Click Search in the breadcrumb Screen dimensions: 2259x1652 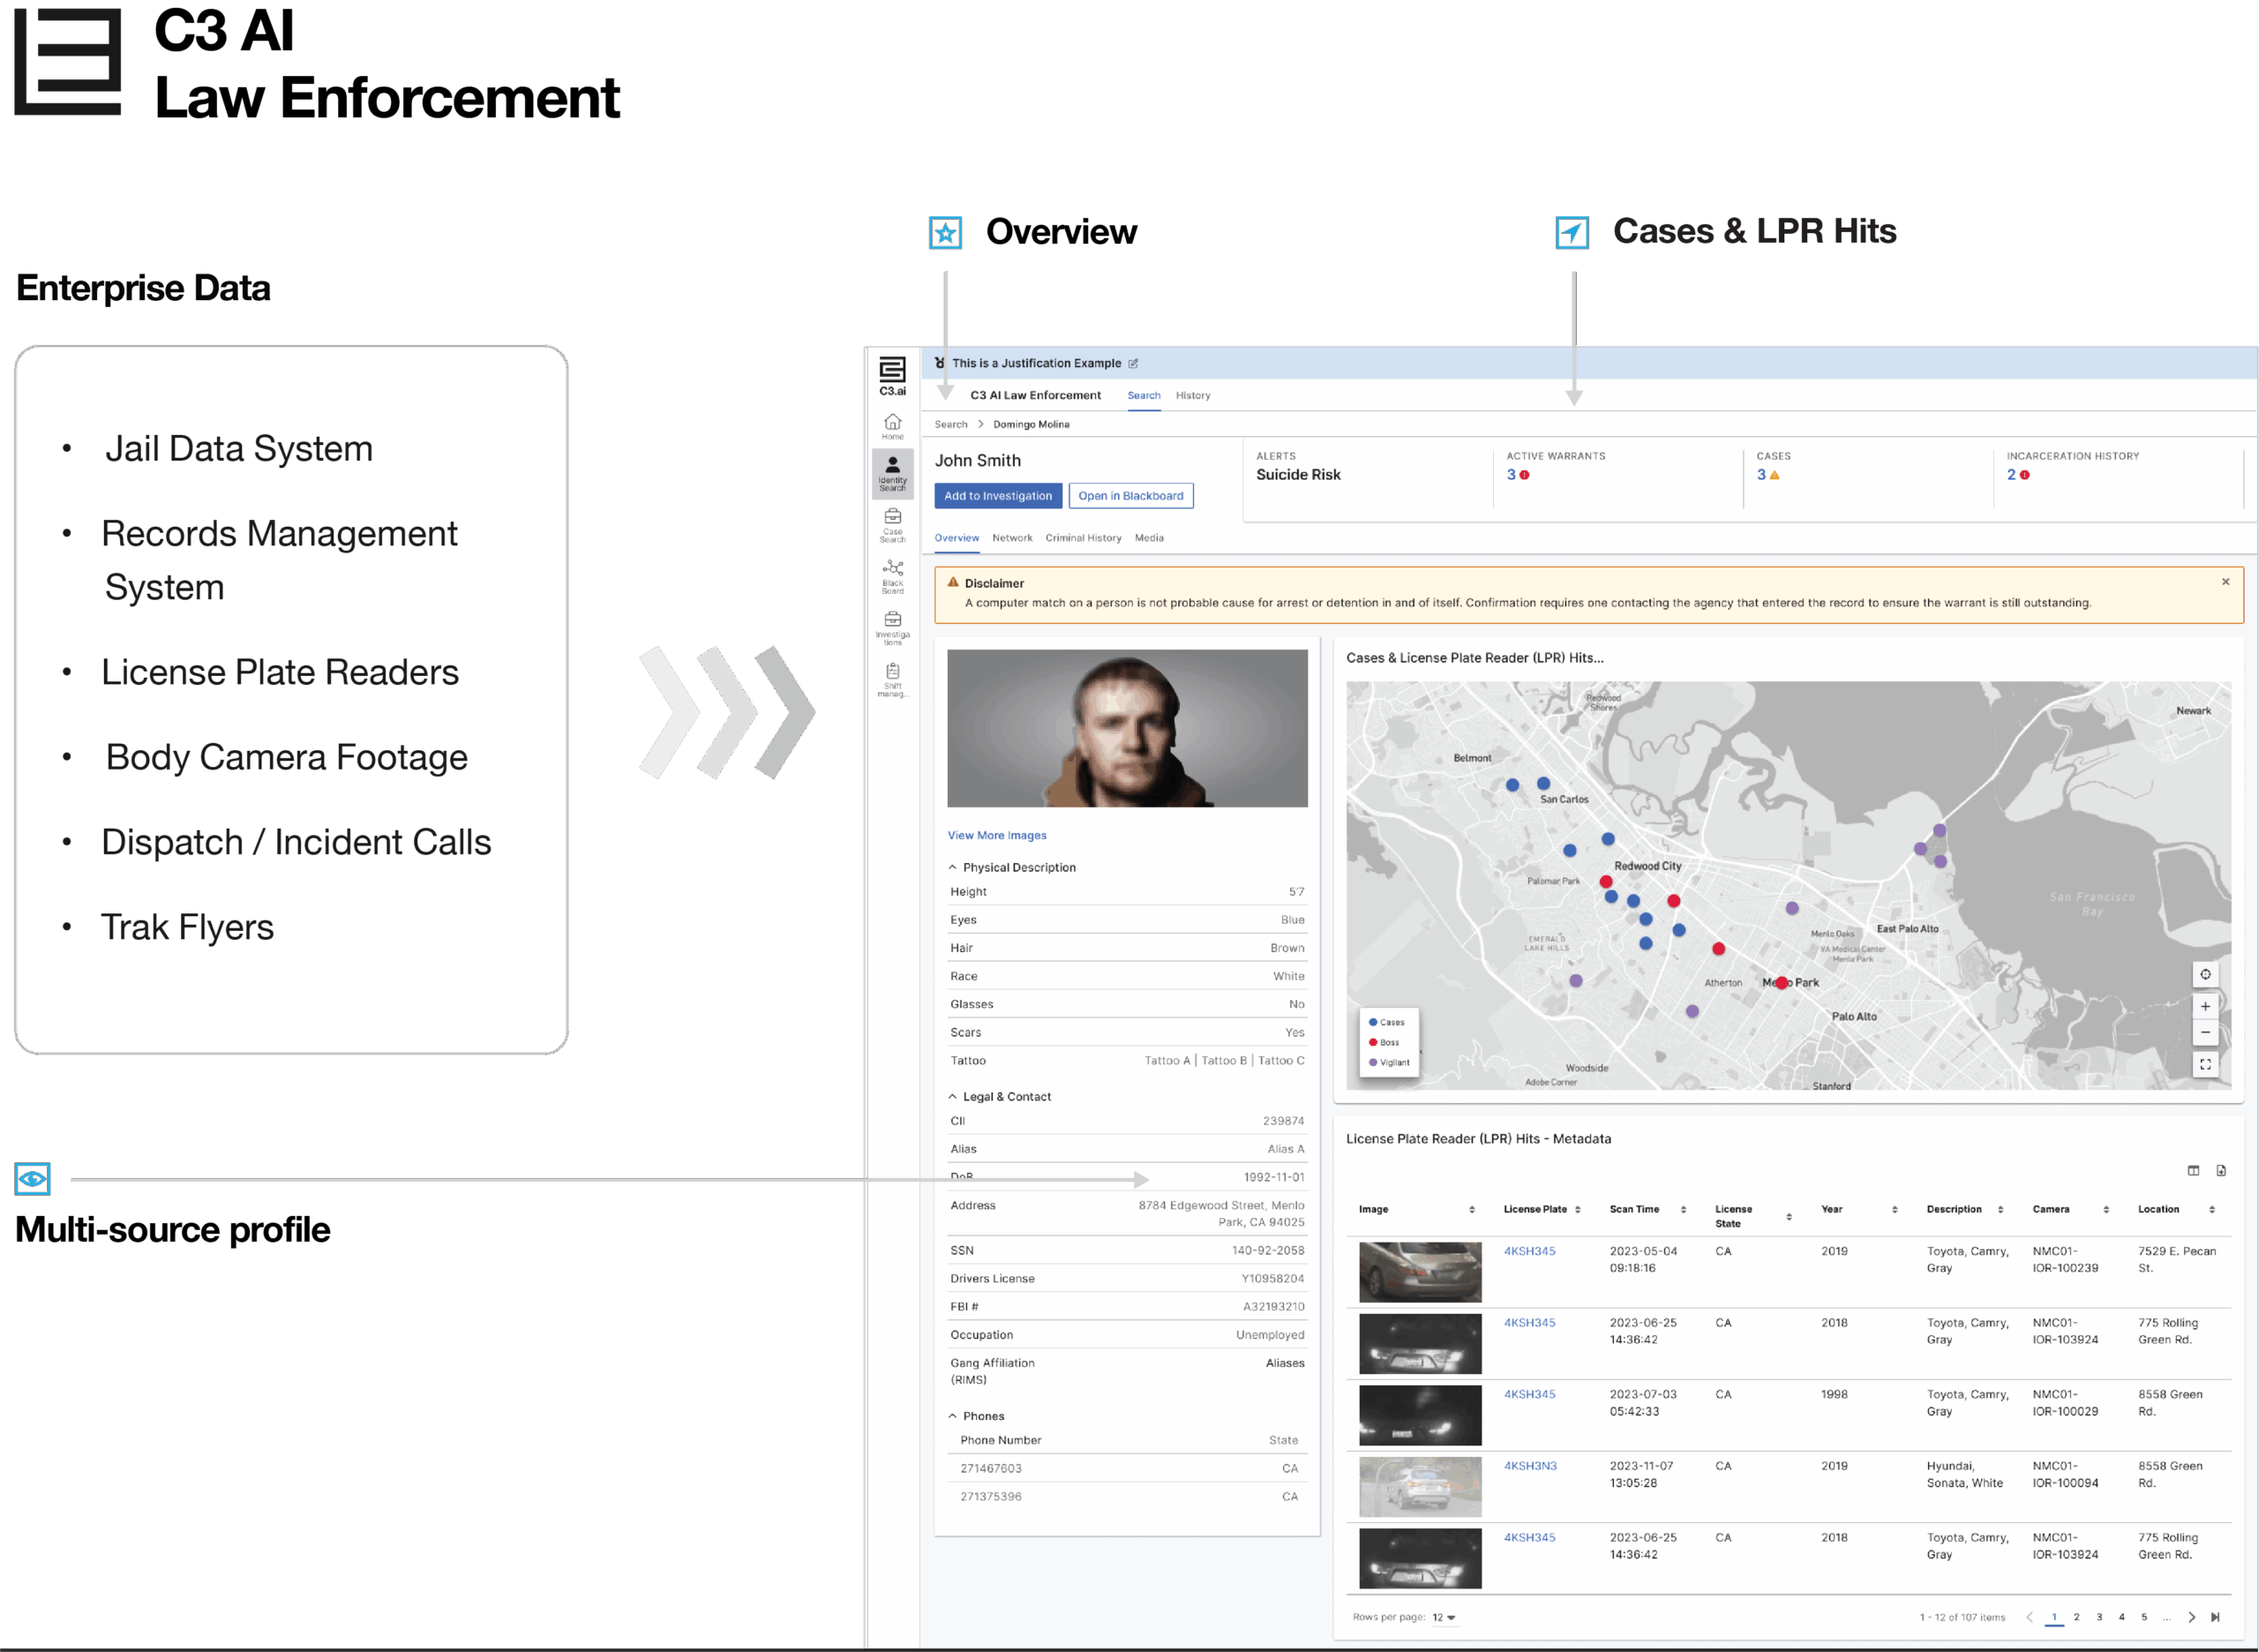click(x=951, y=425)
